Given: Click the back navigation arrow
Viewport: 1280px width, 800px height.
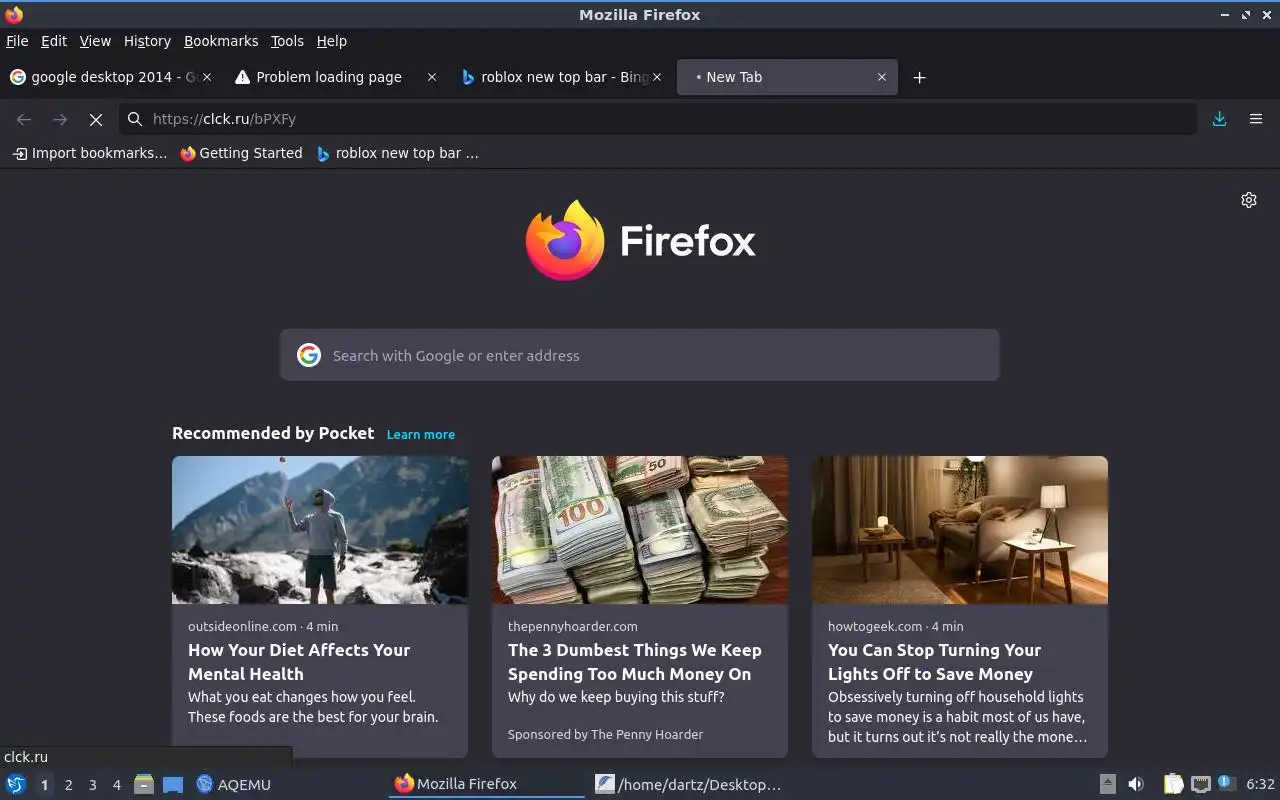Looking at the screenshot, I should click(x=24, y=119).
